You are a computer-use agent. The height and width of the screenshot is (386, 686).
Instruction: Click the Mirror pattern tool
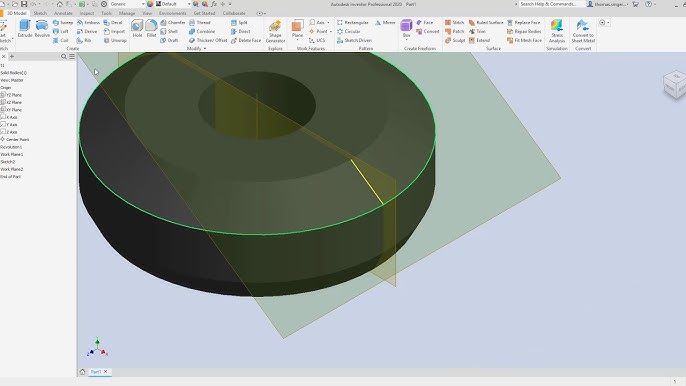tap(385, 22)
